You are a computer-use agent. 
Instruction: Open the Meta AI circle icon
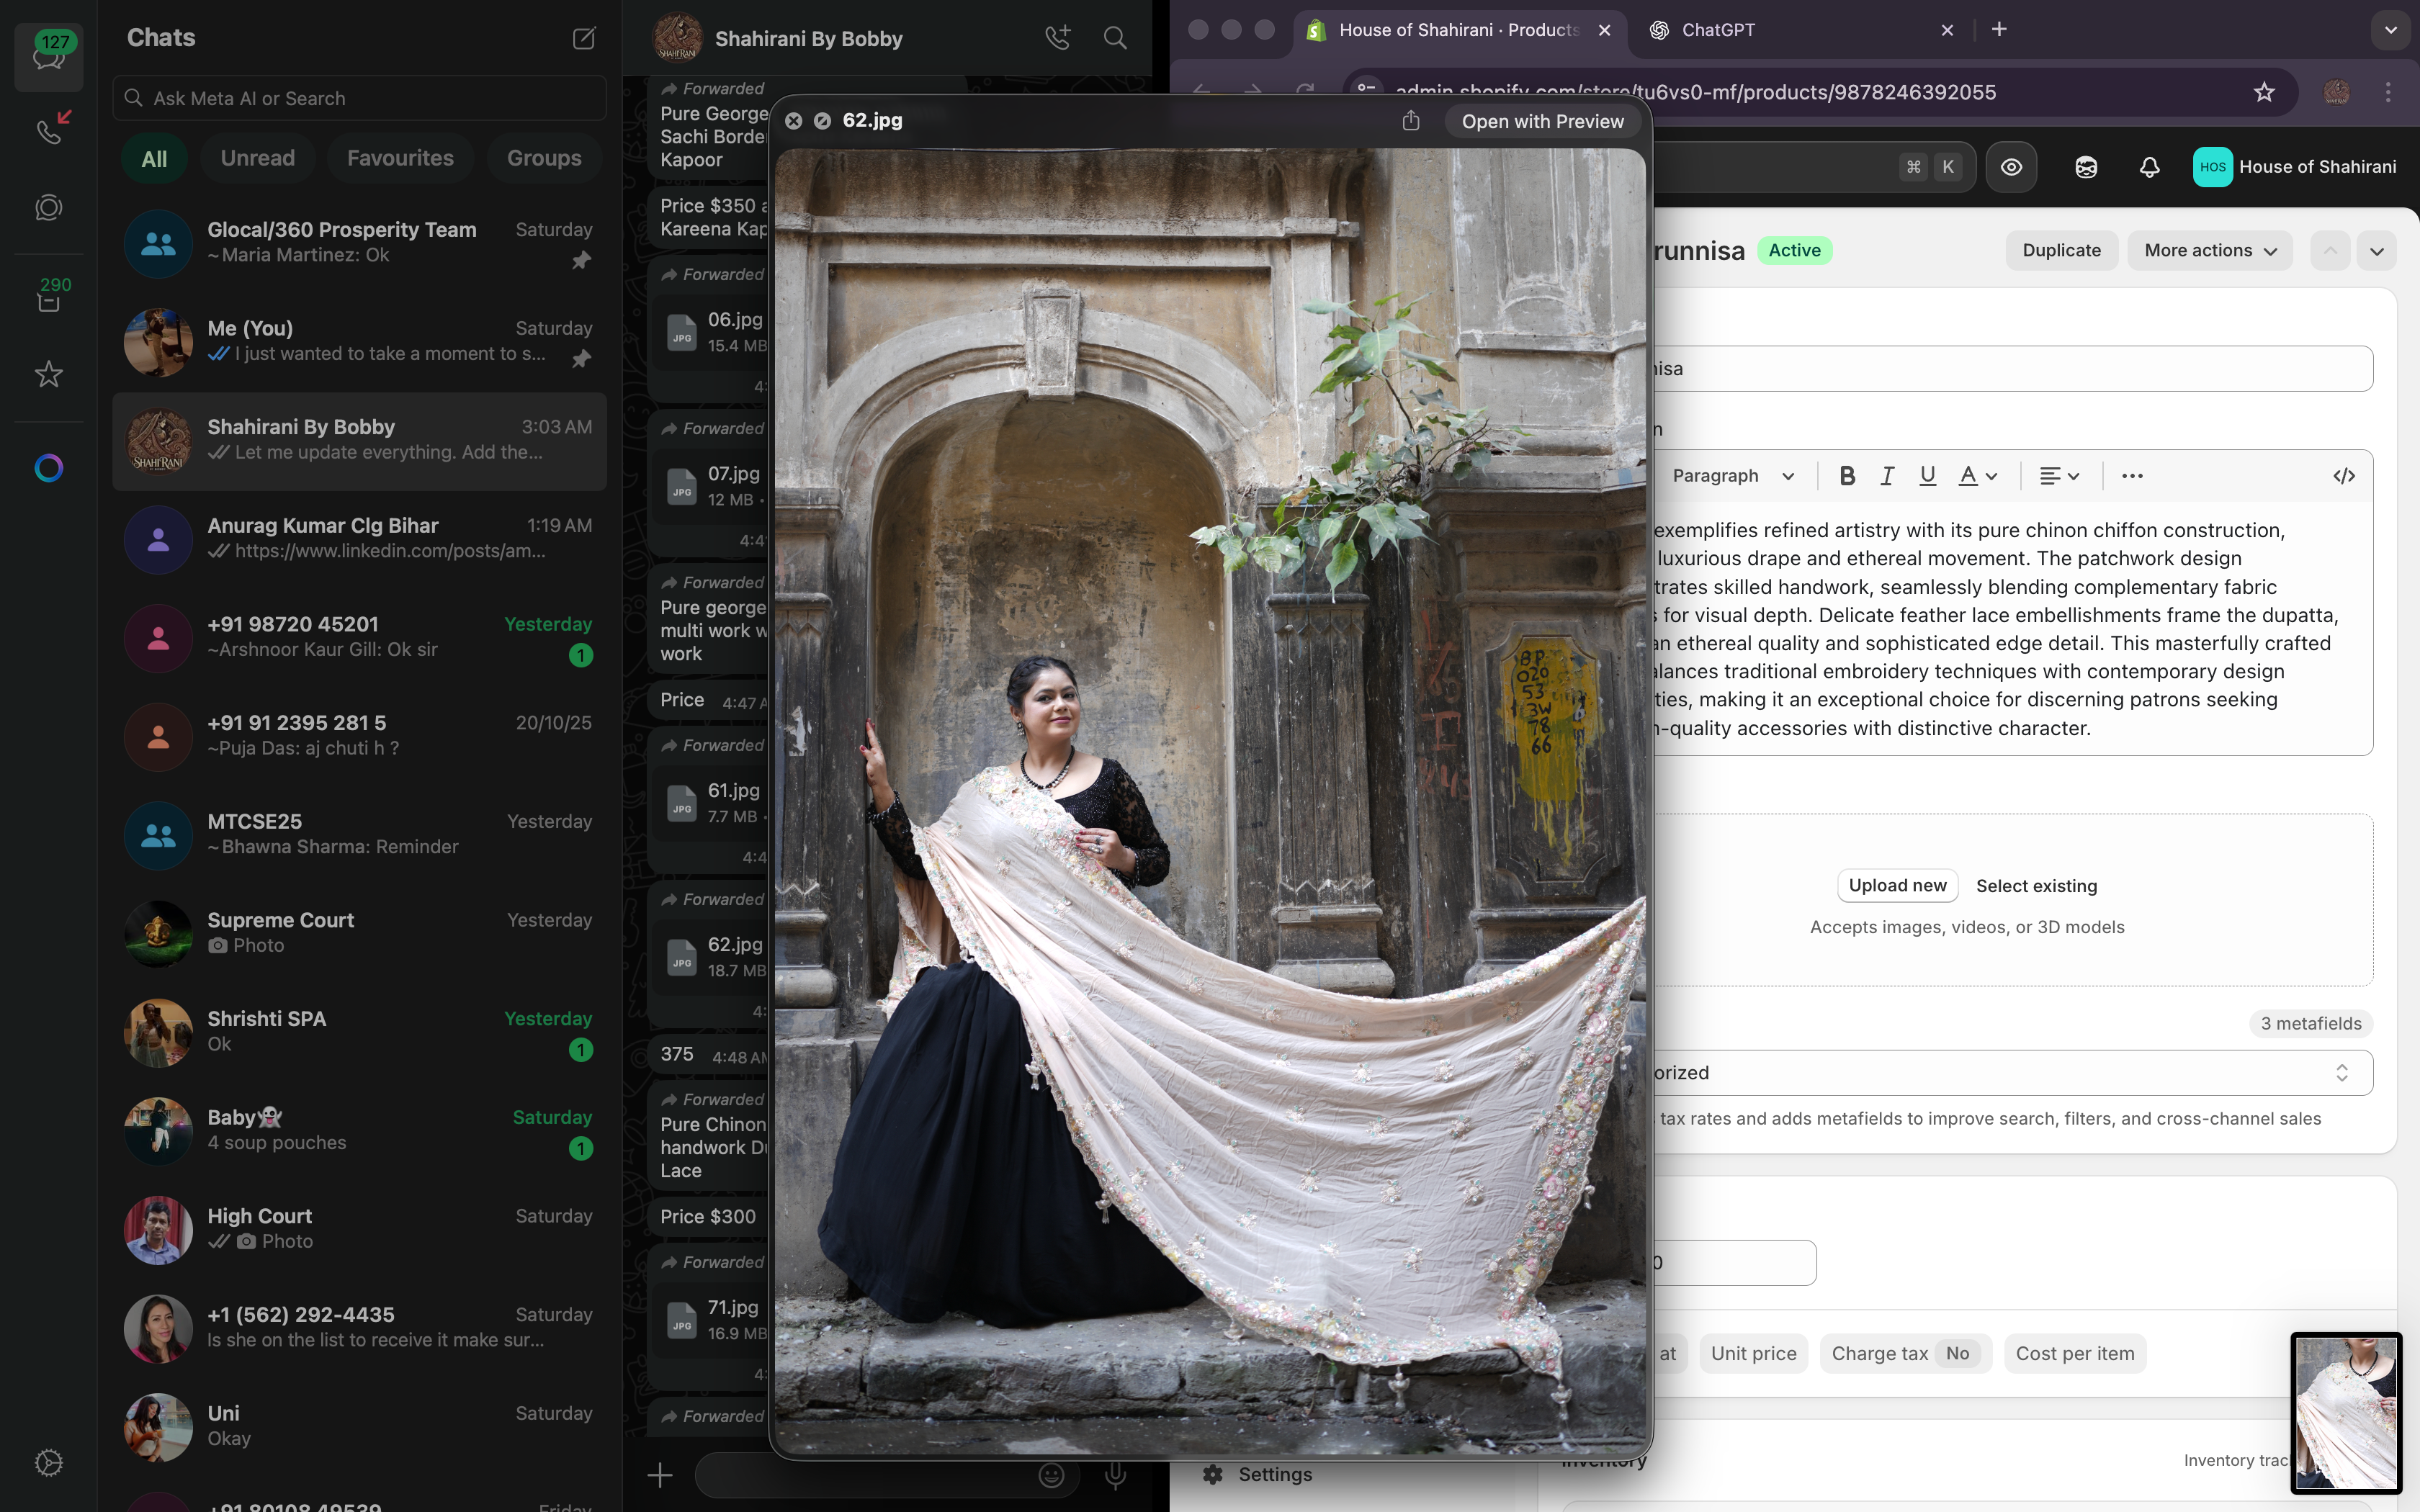49,468
